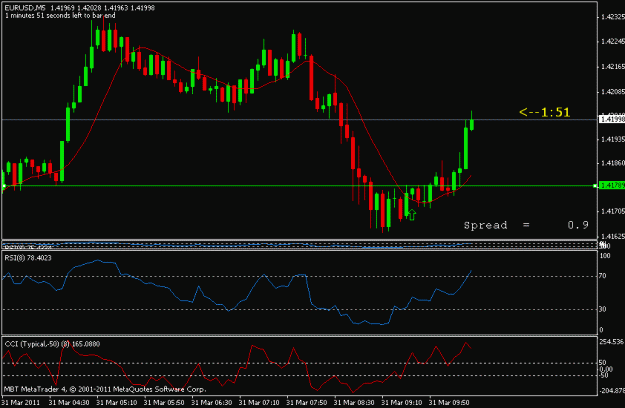Click CCI scale value -204.878
The height and width of the screenshot is (408, 625).
click(x=611, y=391)
